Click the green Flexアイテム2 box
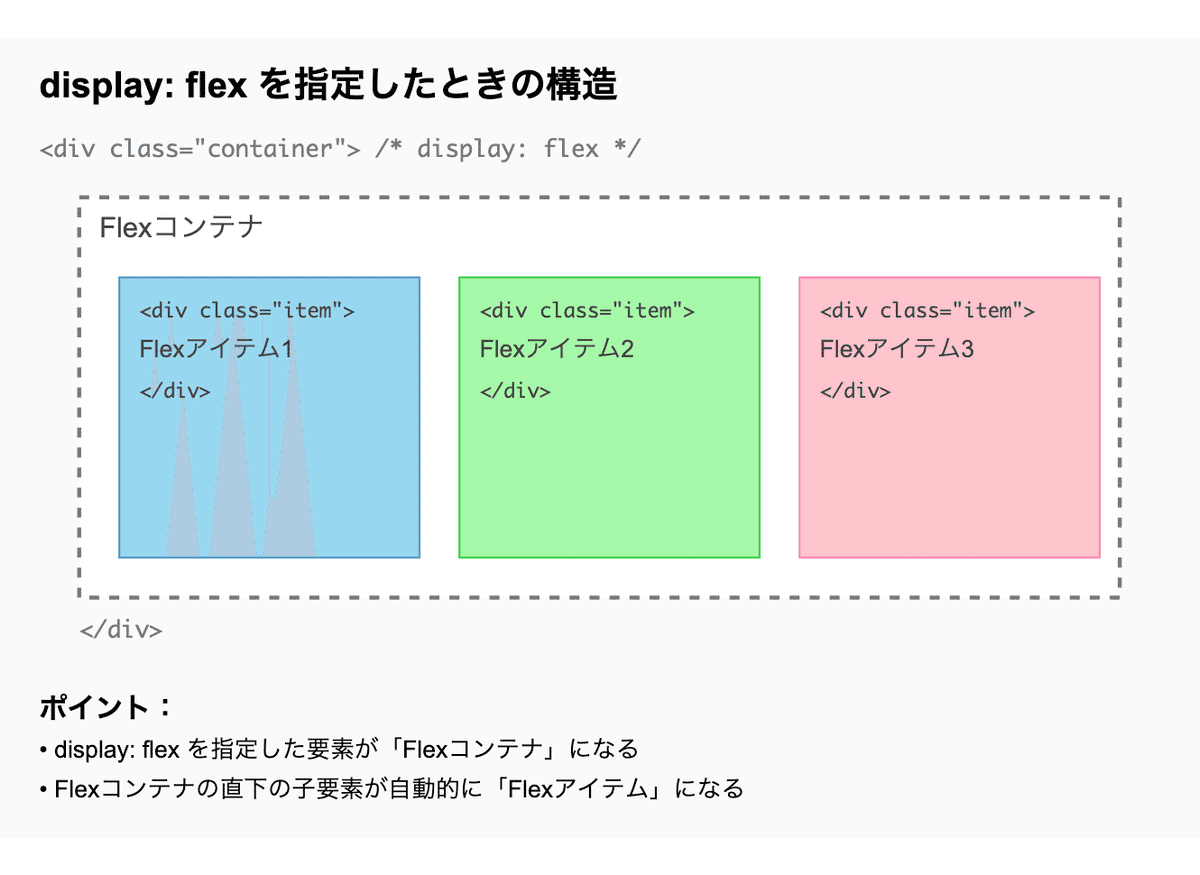Image resolution: width=1200 pixels, height=875 pixels. click(609, 417)
